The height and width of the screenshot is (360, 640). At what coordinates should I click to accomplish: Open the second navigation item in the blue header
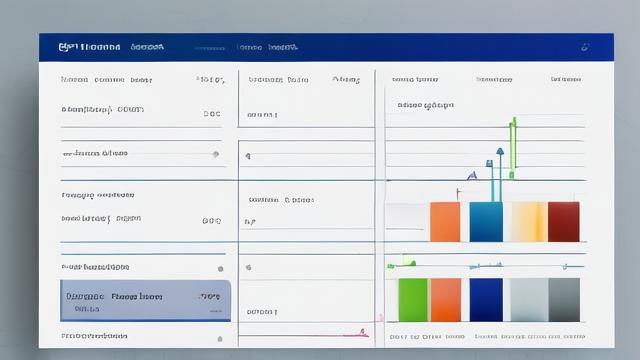(x=147, y=47)
